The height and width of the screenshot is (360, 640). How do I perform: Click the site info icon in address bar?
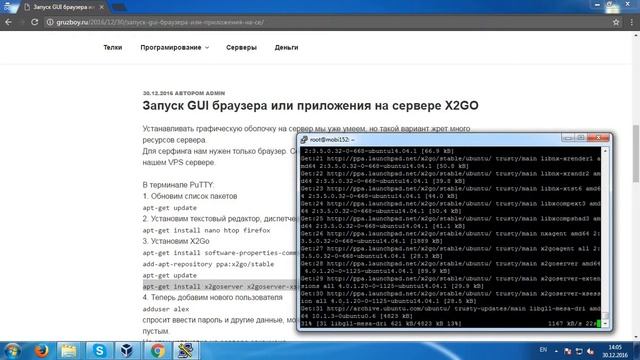pos(50,22)
